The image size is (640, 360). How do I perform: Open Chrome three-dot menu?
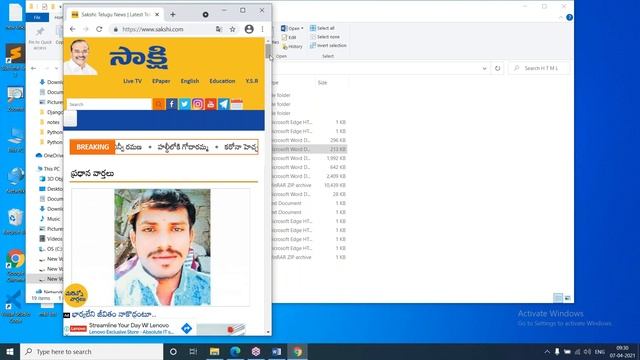tap(262, 29)
